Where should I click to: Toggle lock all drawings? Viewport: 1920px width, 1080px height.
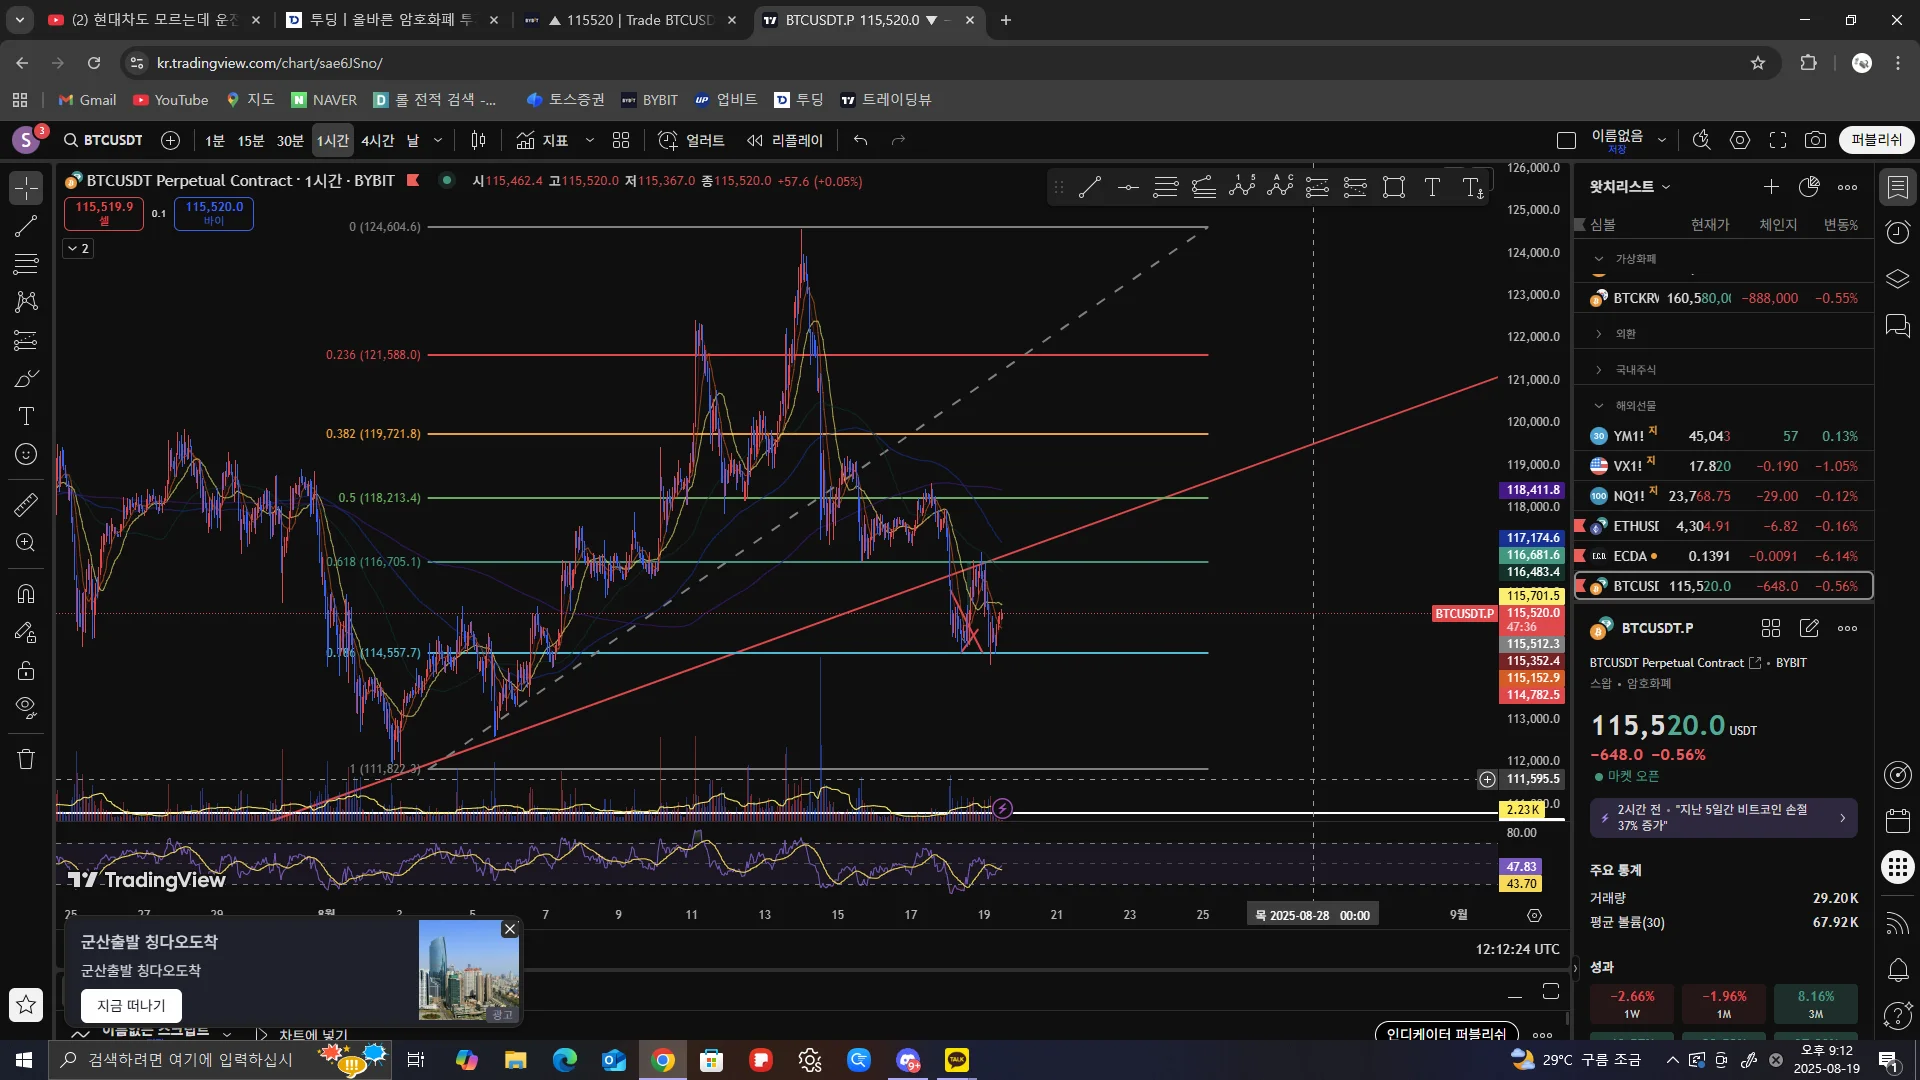click(x=26, y=671)
